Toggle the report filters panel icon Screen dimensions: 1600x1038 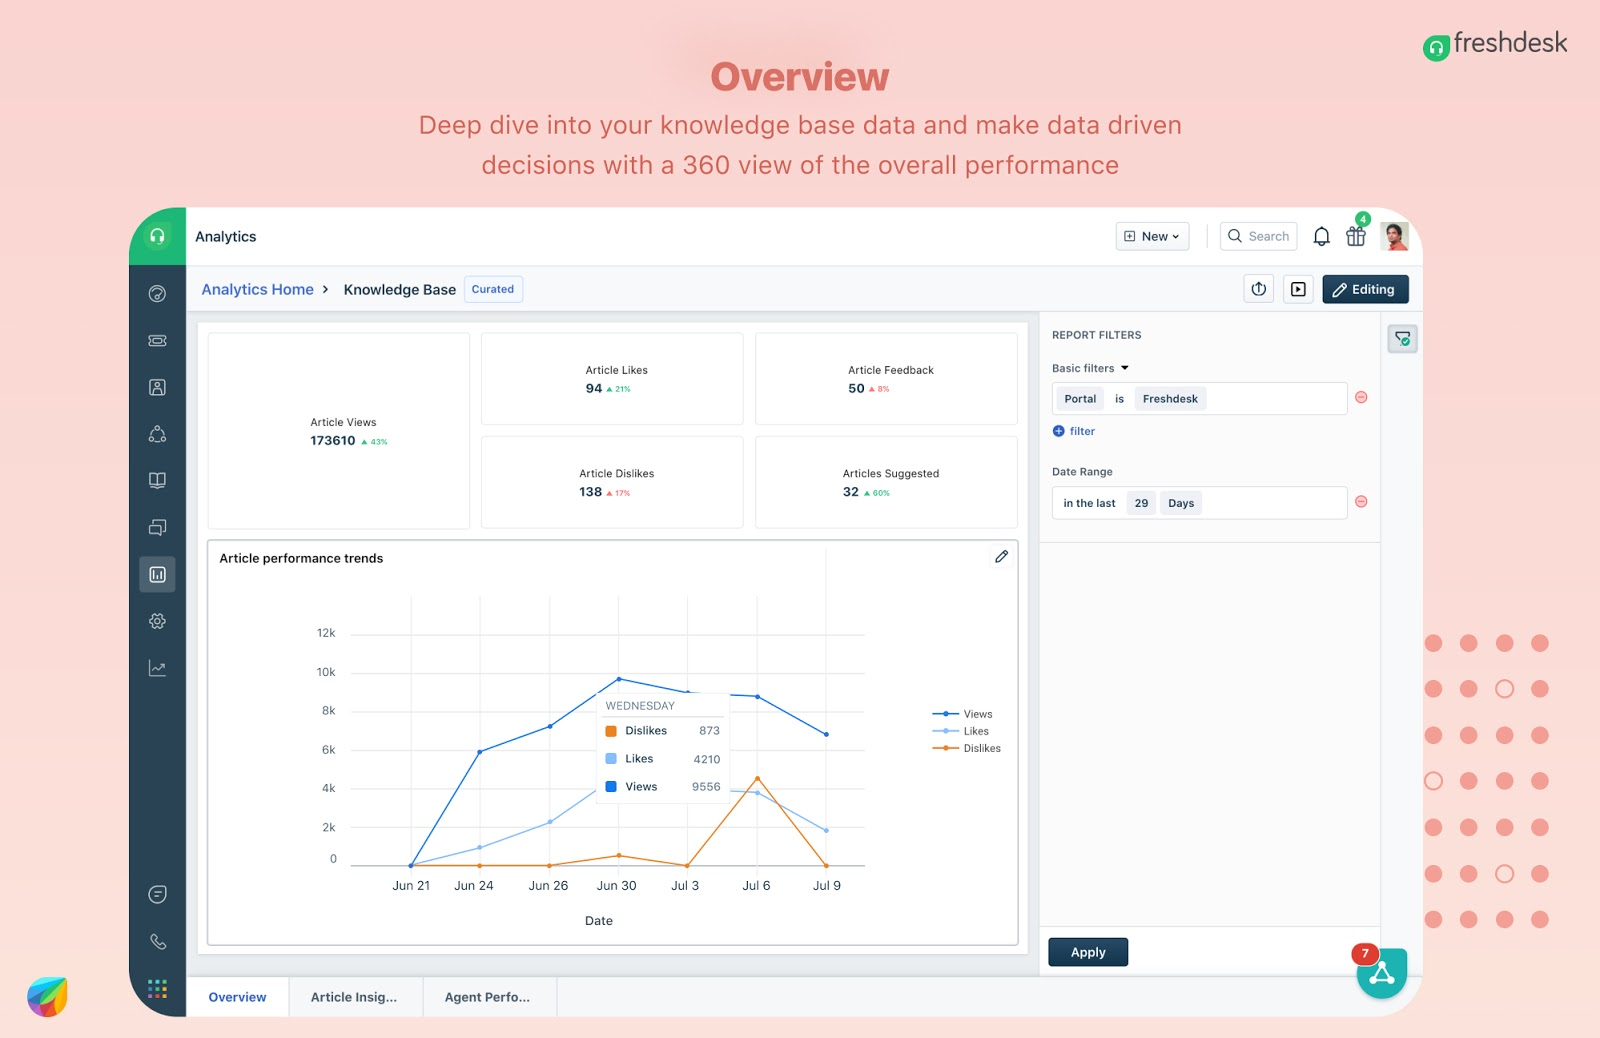pos(1402,339)
